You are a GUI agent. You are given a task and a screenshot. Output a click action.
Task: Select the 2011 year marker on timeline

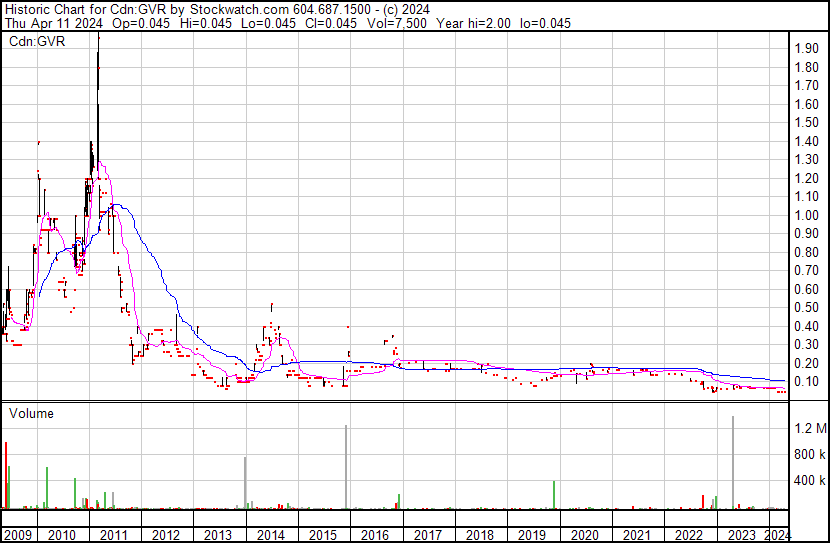[x=113, y=534]
